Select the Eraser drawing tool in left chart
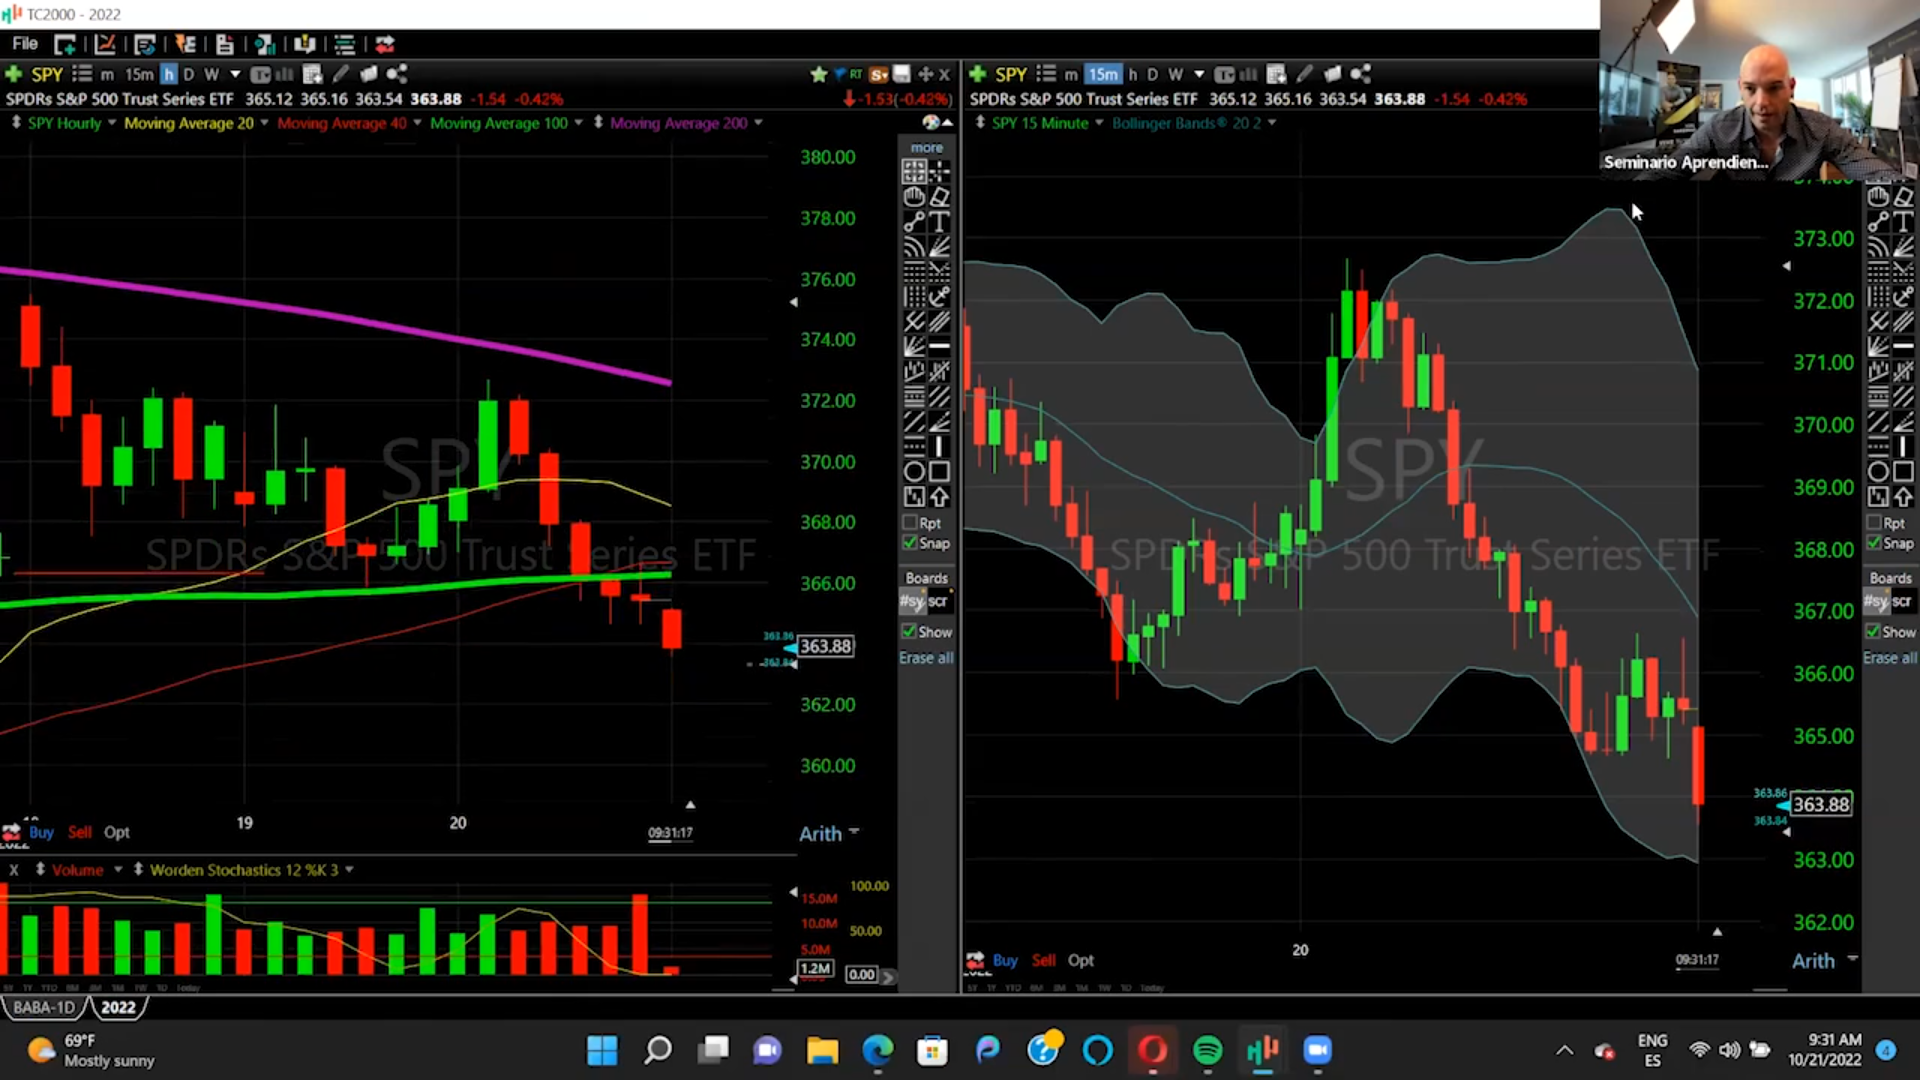 click(939, 197)
